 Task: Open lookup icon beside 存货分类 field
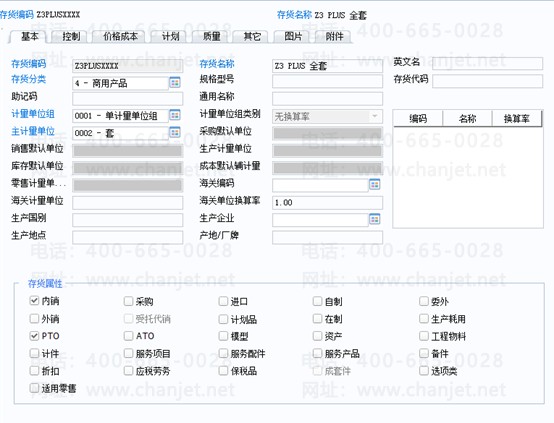(175, 83)
